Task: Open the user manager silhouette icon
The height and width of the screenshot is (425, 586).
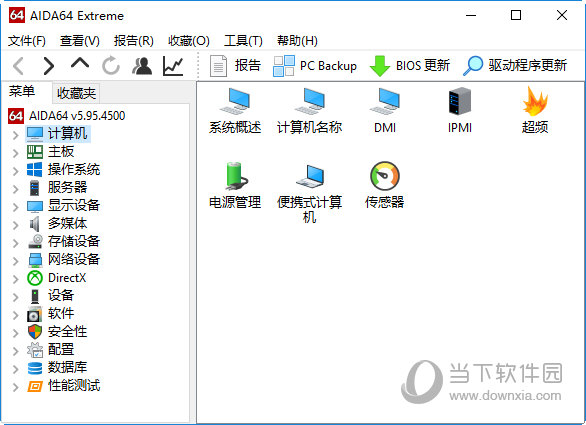Action: coord(142,66)
